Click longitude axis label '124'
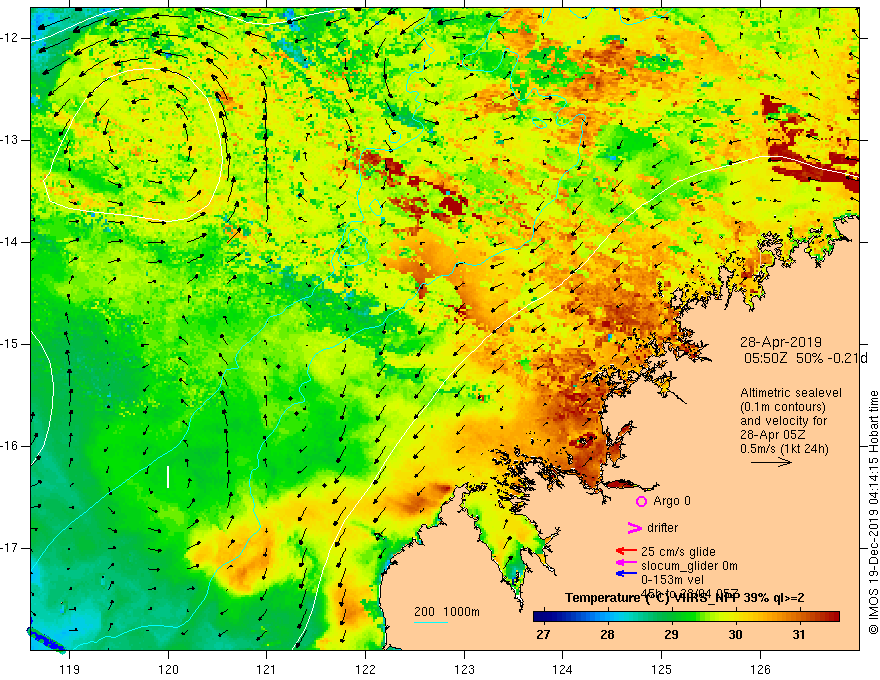 pyautogui.click(x=562, y=669)
